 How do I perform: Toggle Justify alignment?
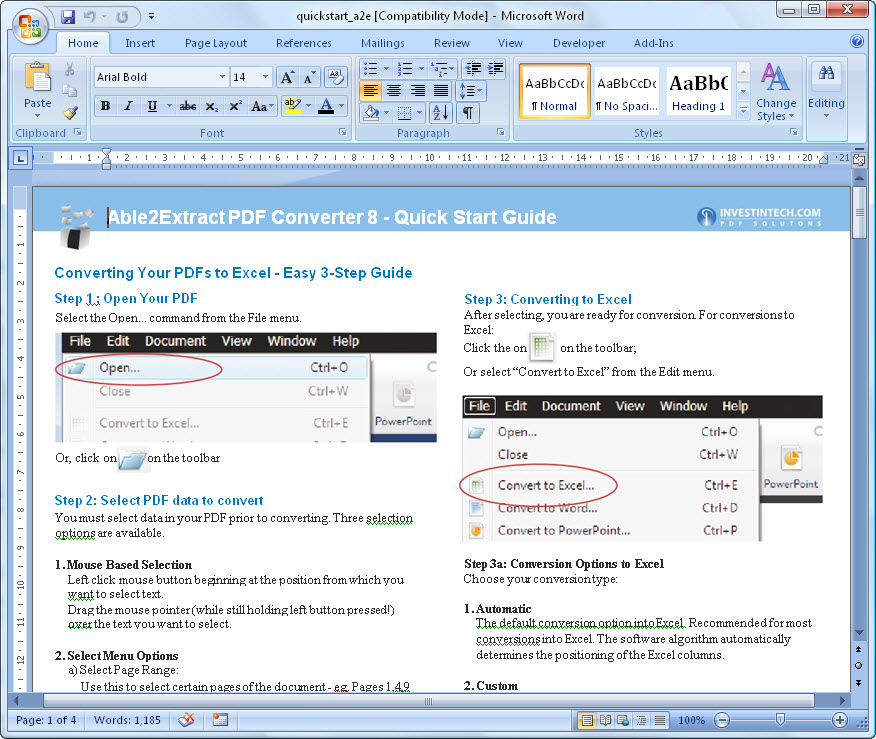click(x=441, y=90)
